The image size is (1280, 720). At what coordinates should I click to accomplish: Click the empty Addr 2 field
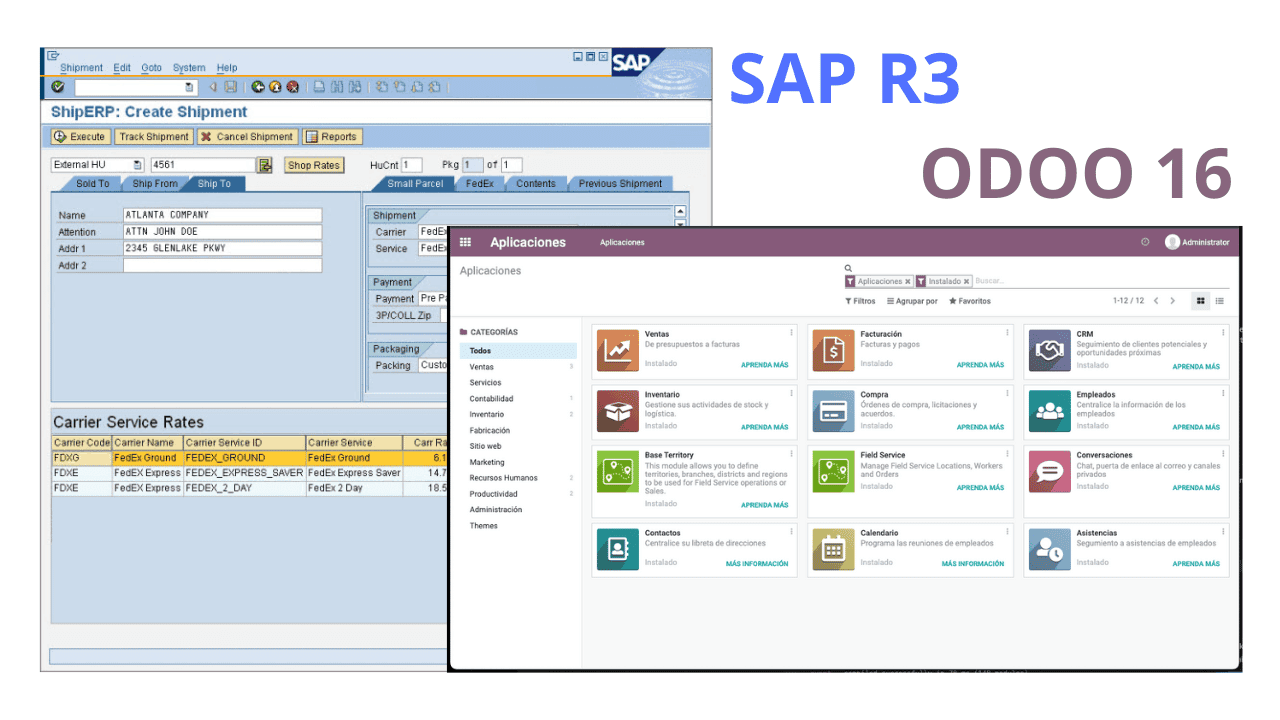click(x=222, y=265)
